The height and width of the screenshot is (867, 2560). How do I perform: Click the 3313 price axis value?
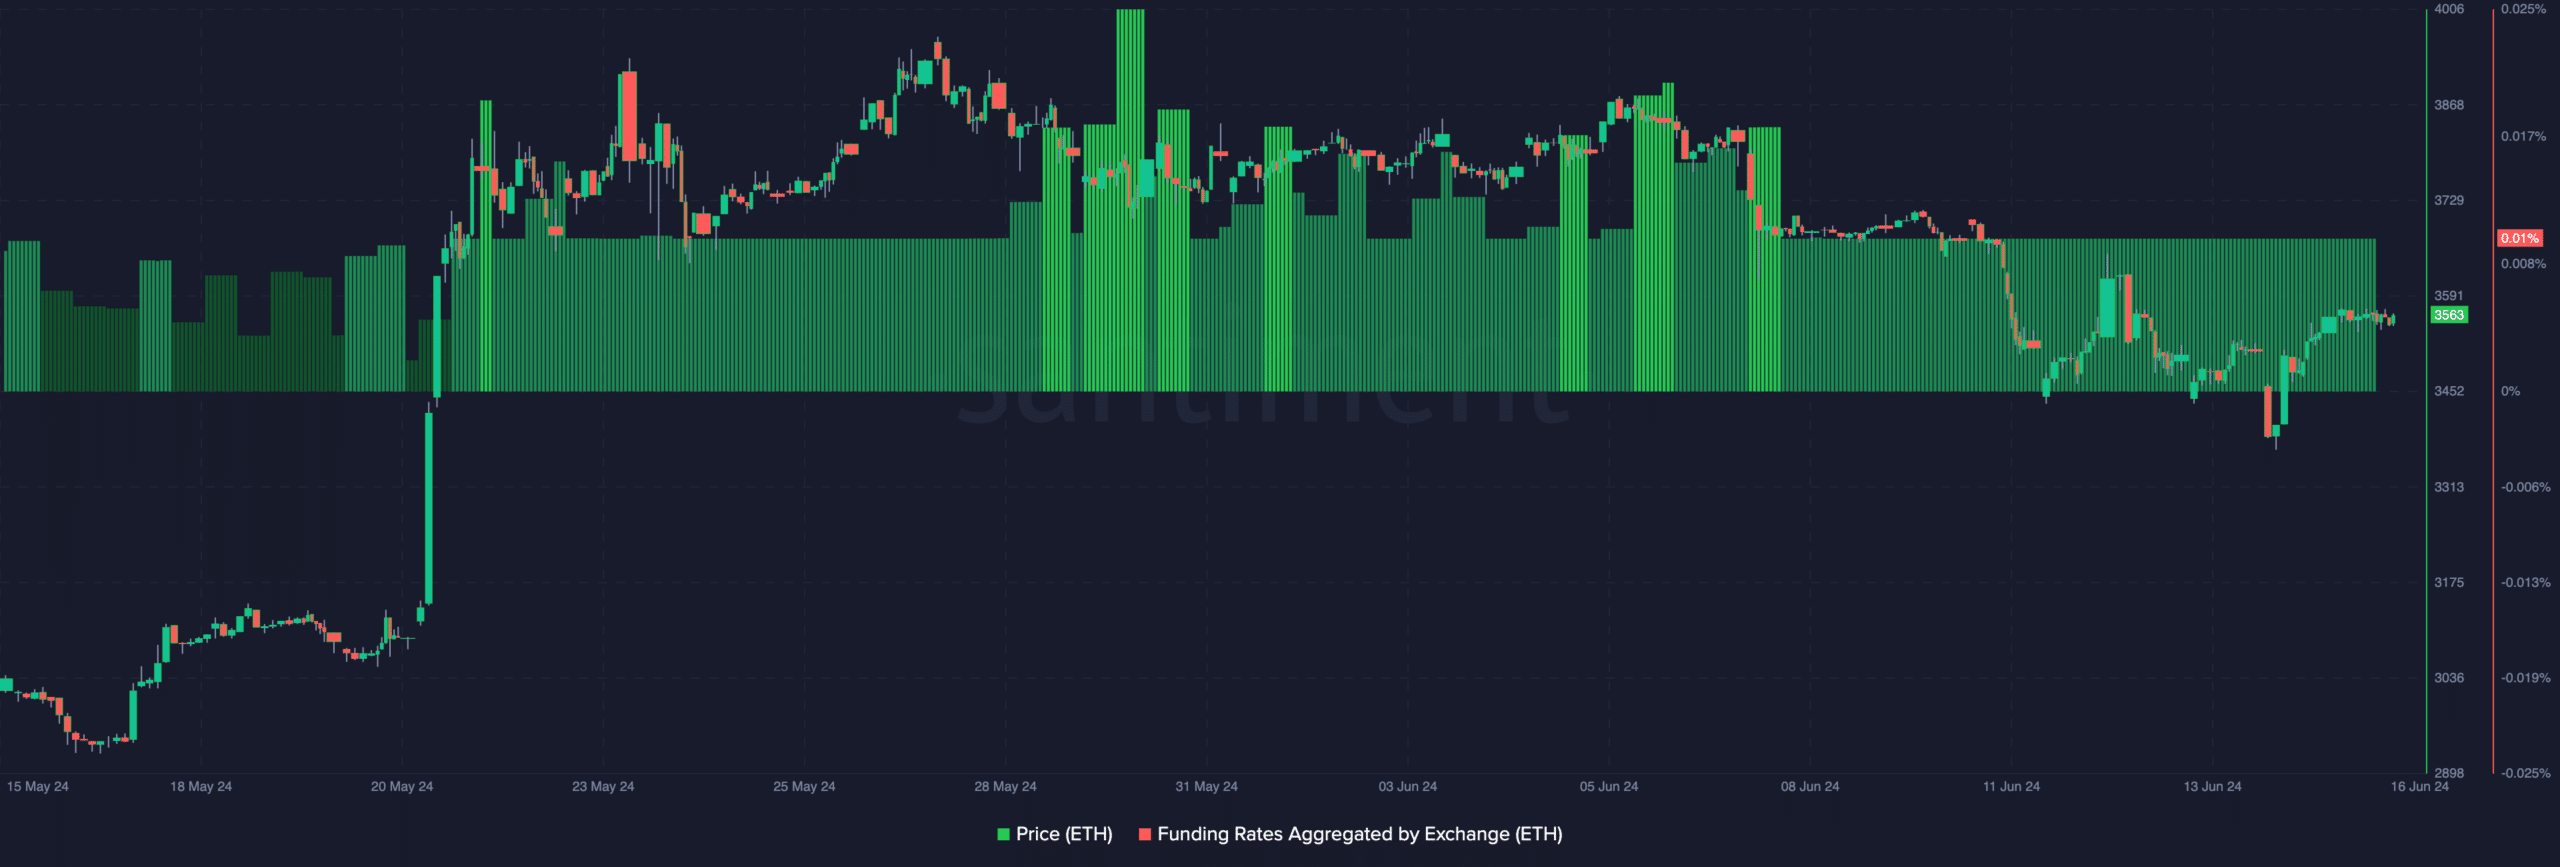click(2449, 487)
